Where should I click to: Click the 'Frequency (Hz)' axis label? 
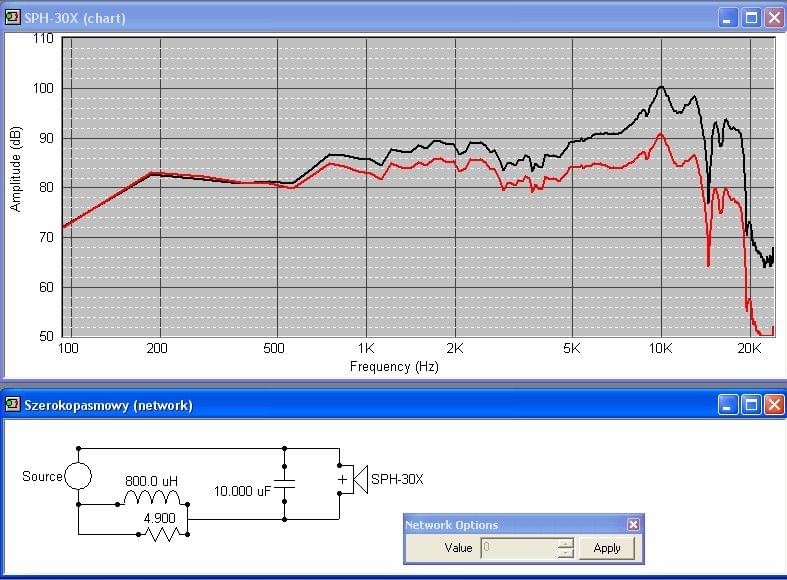394,366
